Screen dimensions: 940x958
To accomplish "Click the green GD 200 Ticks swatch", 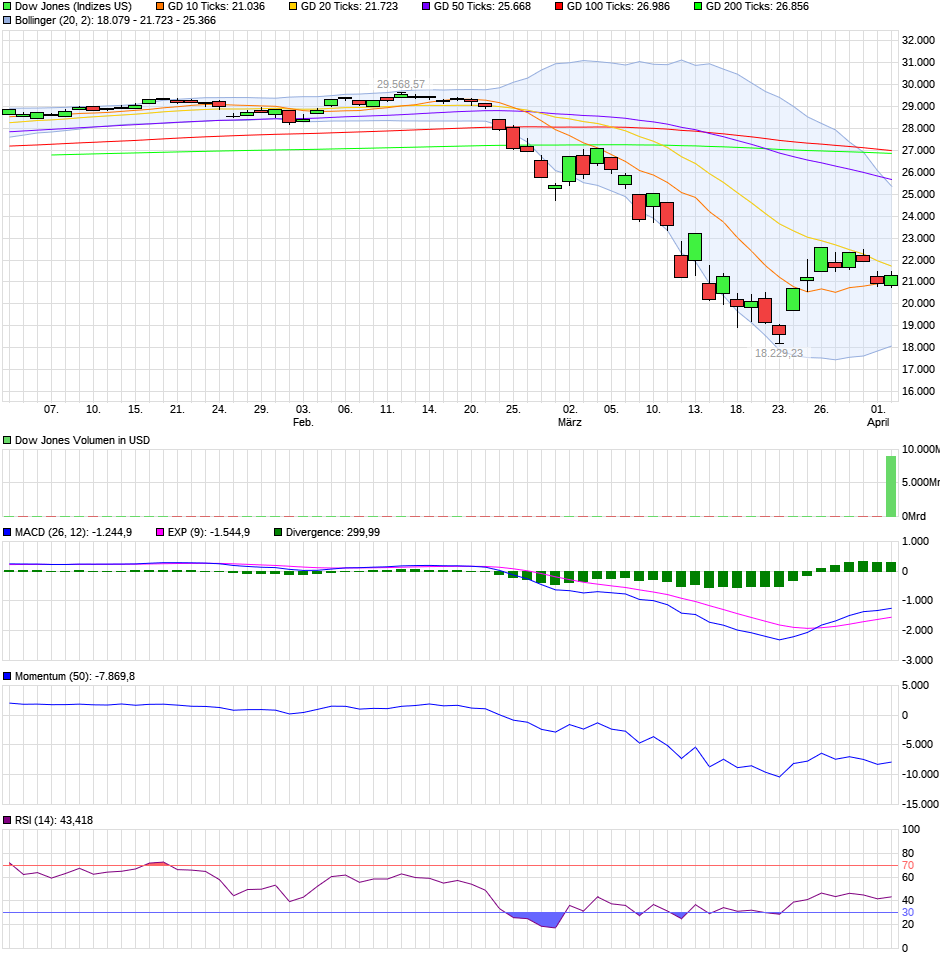I will click(698, 6).
